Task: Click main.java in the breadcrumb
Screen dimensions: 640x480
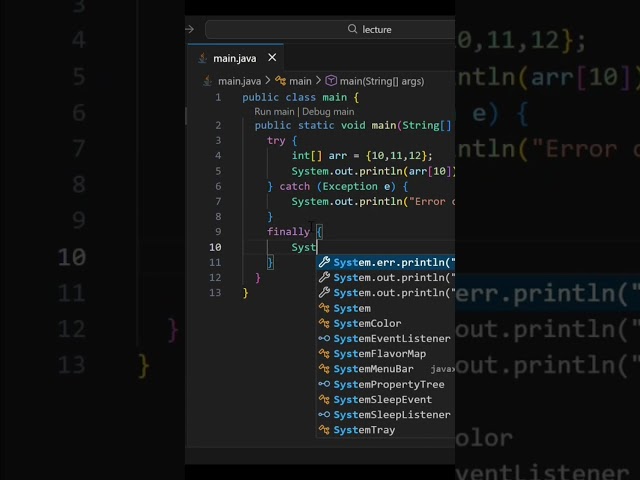Action: 239,81
